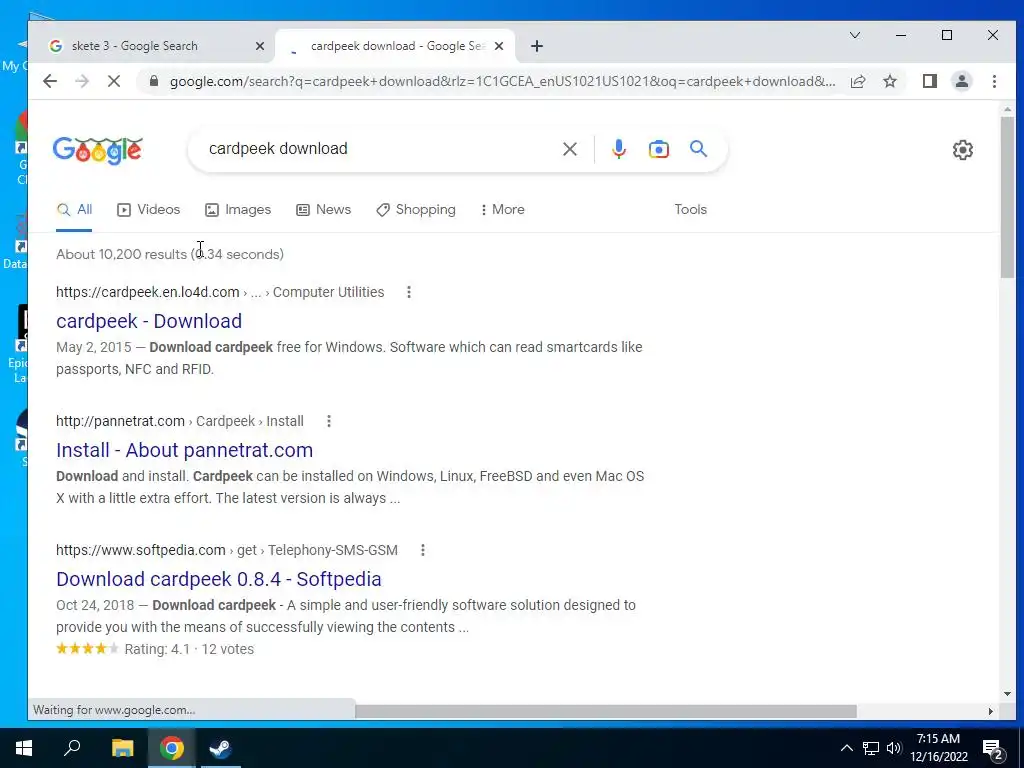Toggle the Chrome side panel icon

(x=930, y=81)
